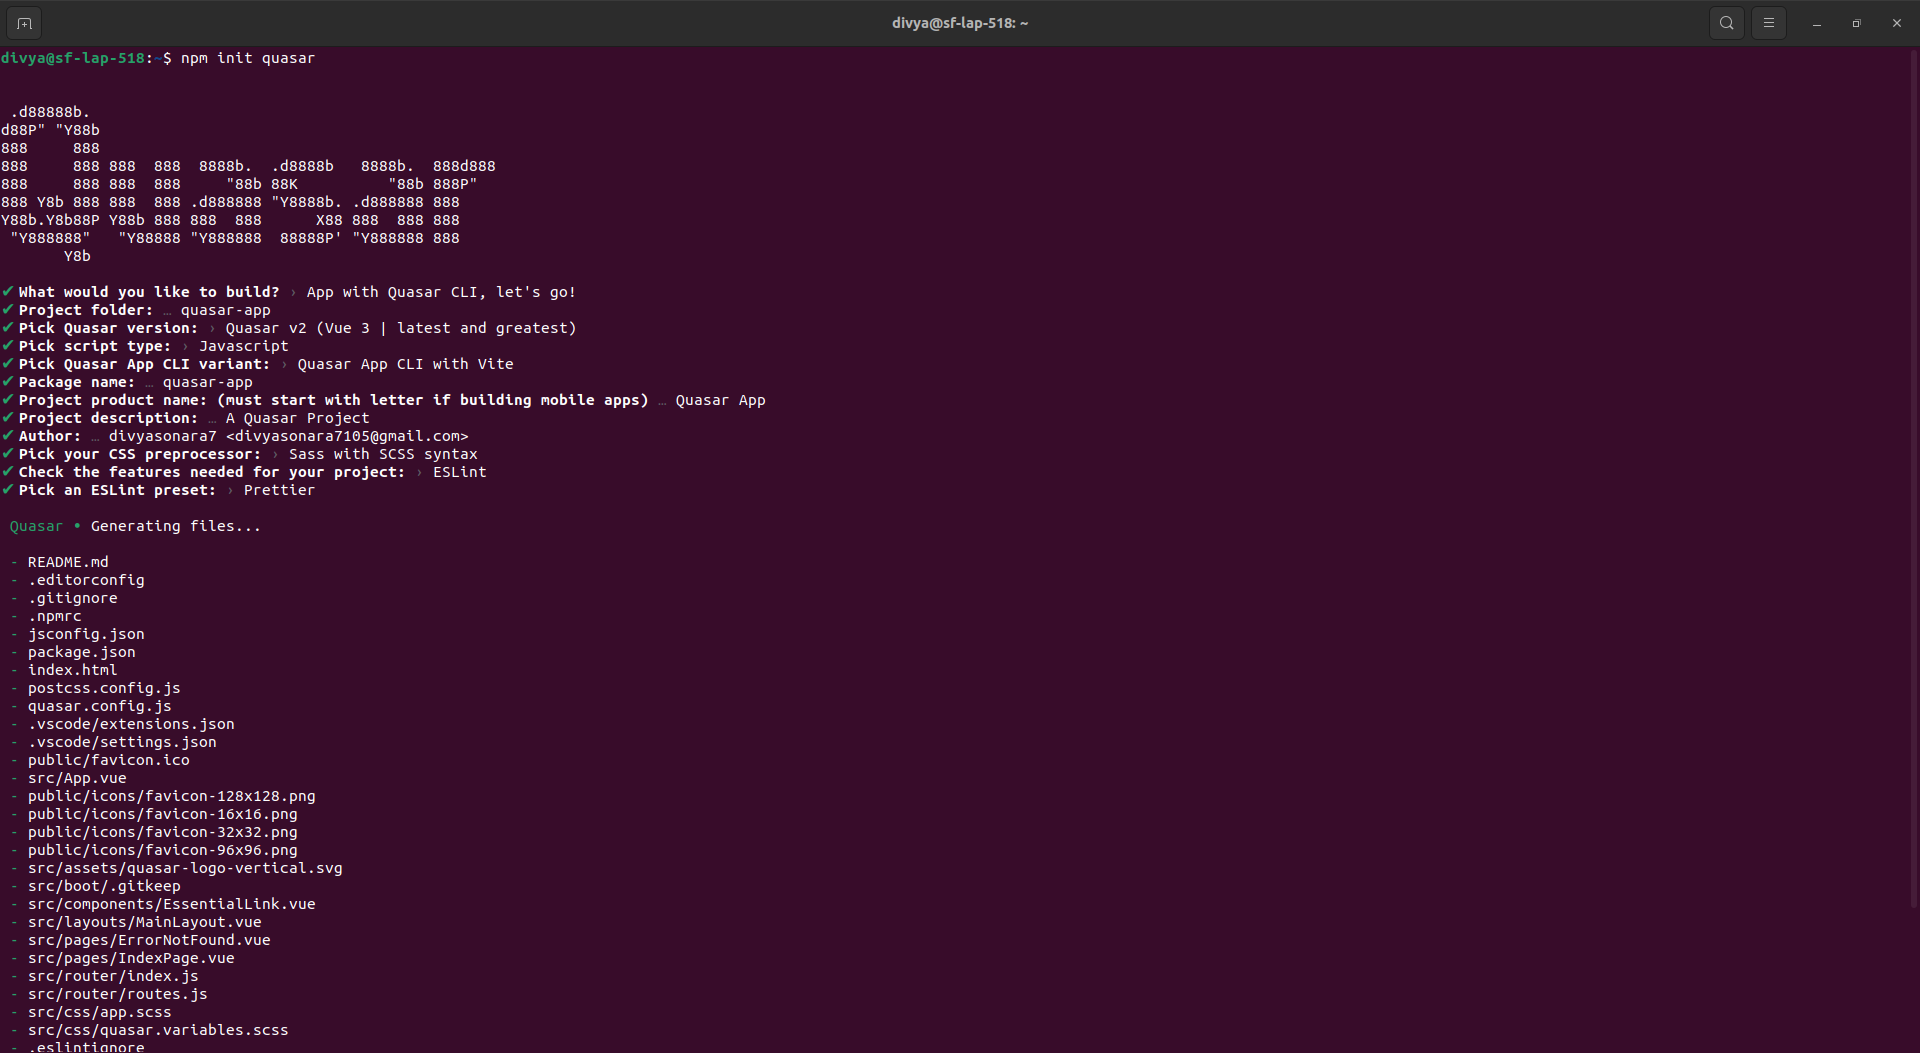Click src/router/index.js entry
1920x1053 pixels.
(x=113, y=977)
